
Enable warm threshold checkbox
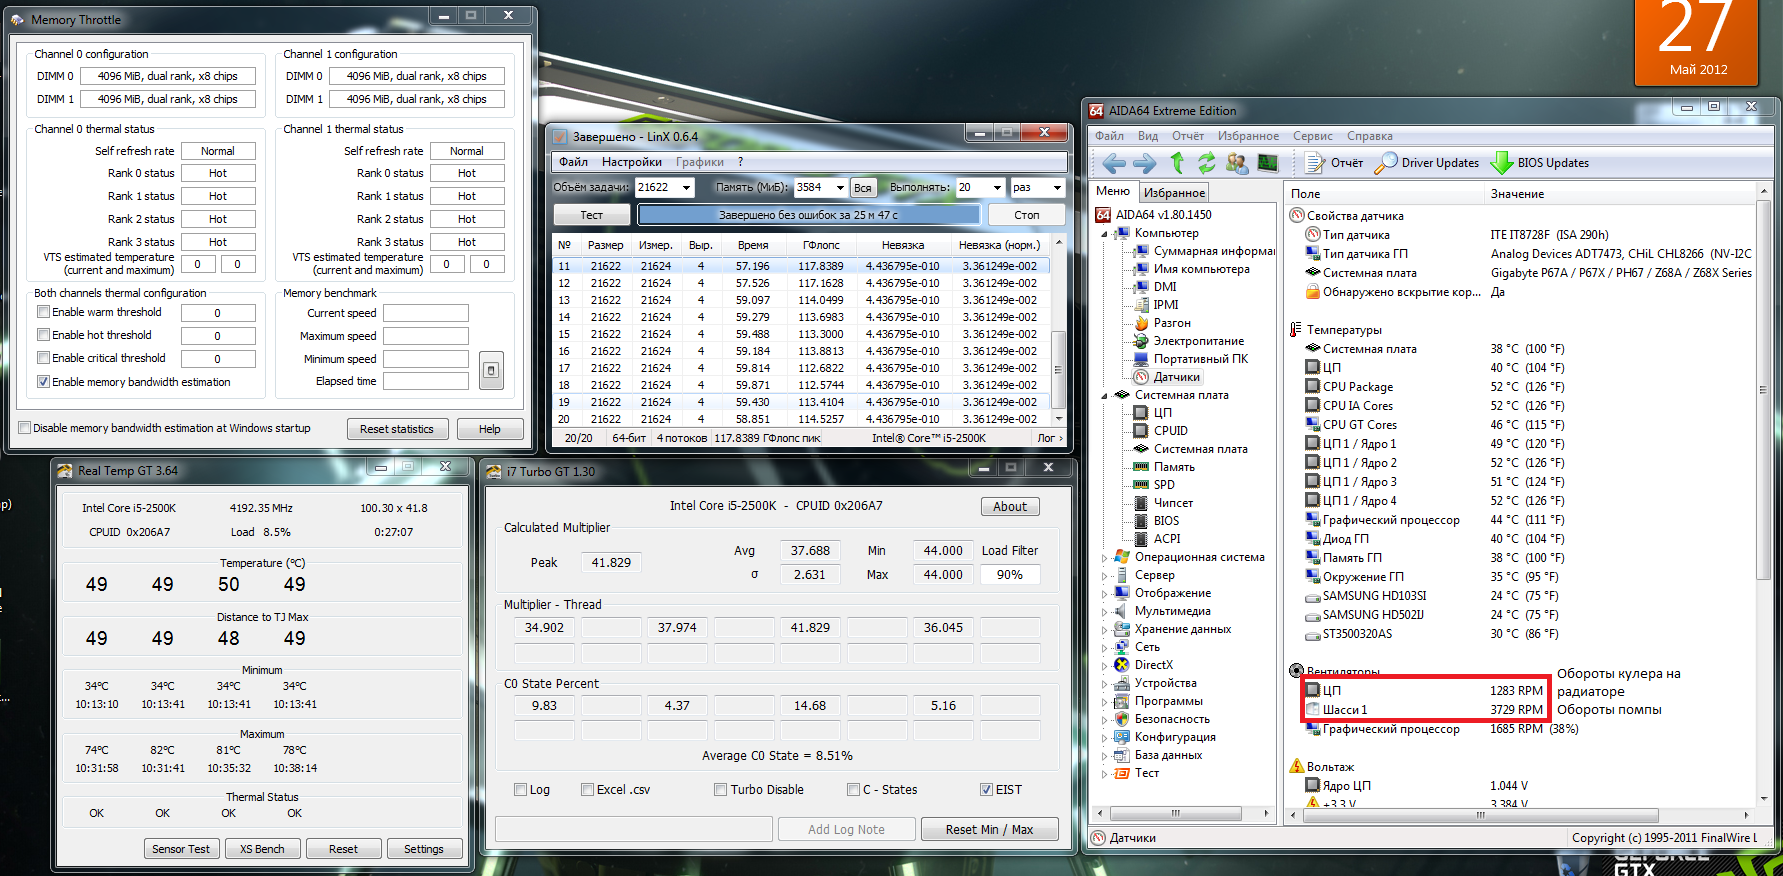point(43,312)
